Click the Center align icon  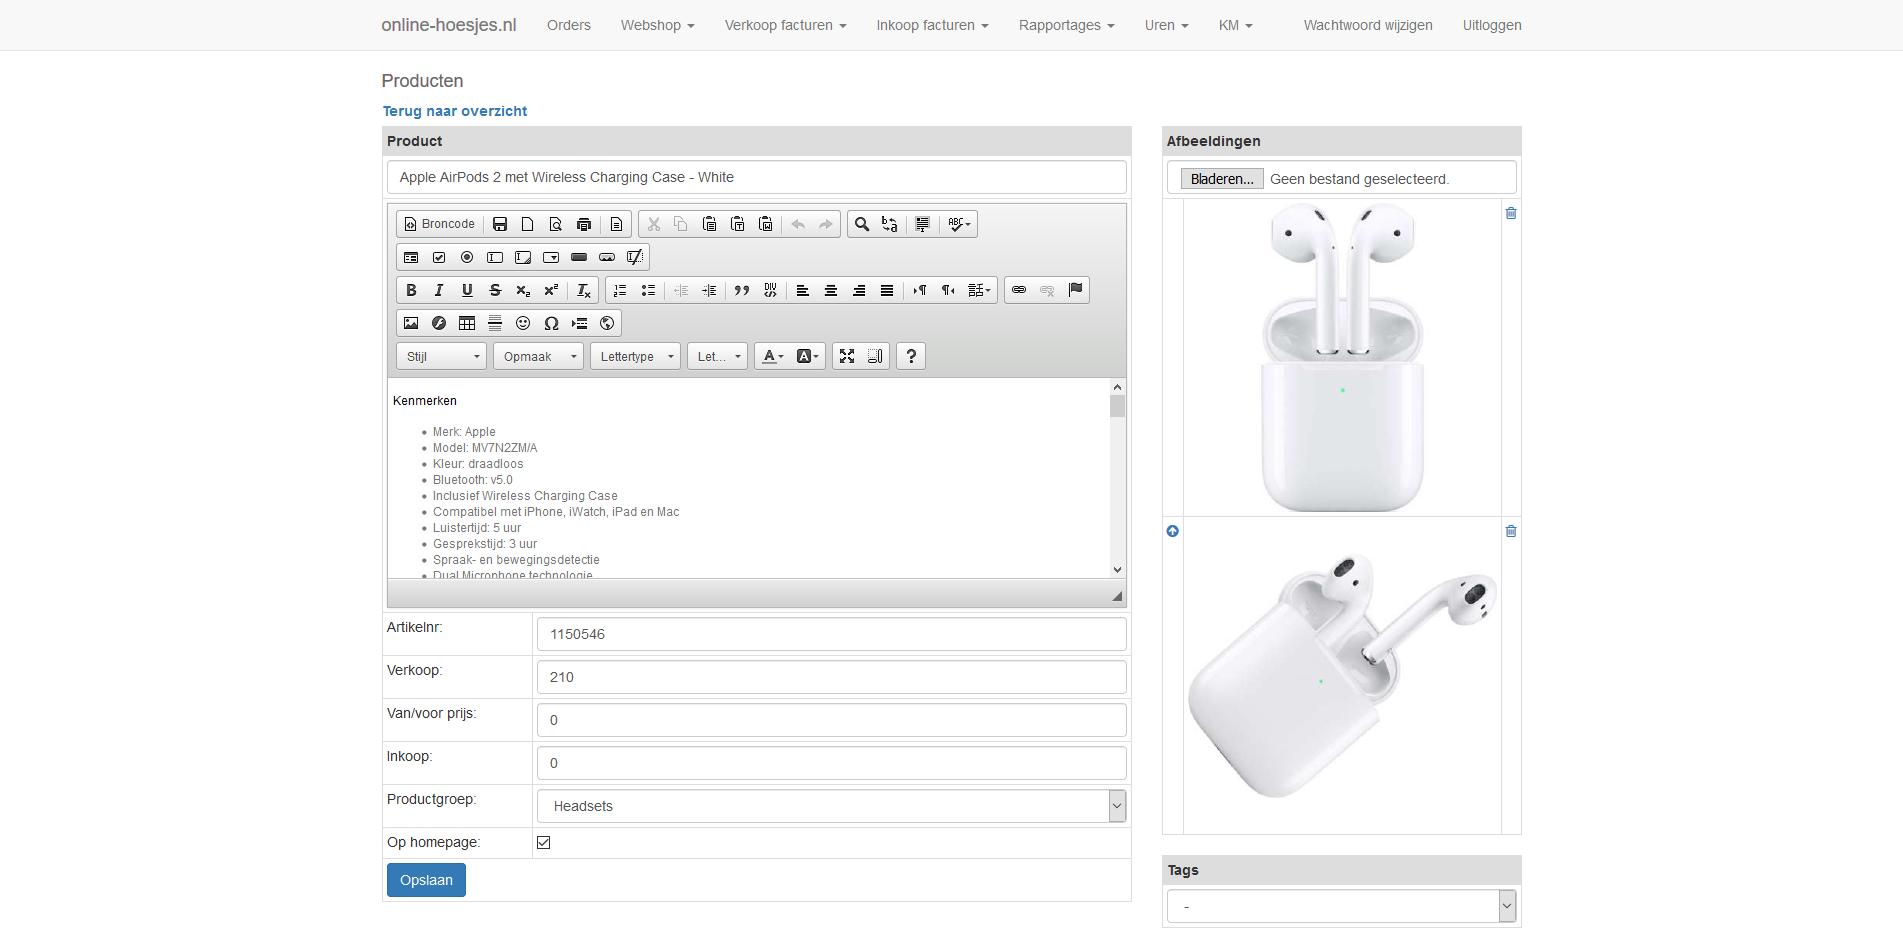[x=831, y=290]
